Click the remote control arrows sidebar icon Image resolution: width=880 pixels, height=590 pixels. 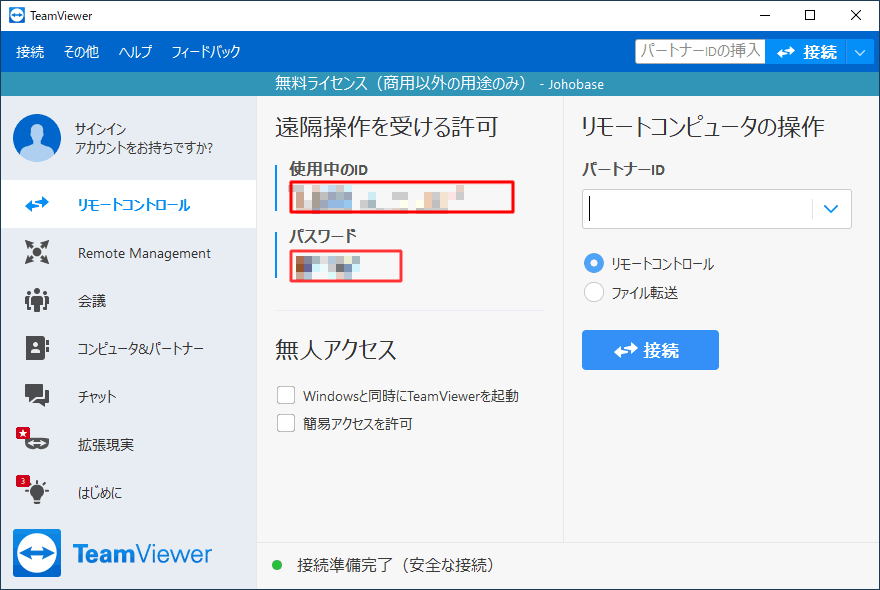point(37,204)
